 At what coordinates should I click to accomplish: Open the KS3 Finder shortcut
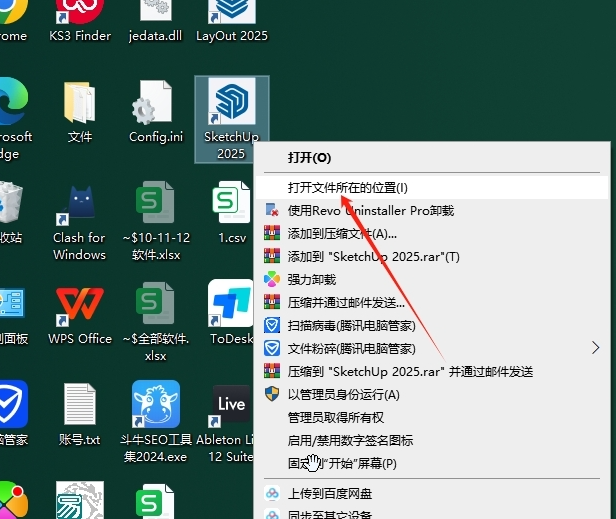point(80,22)
